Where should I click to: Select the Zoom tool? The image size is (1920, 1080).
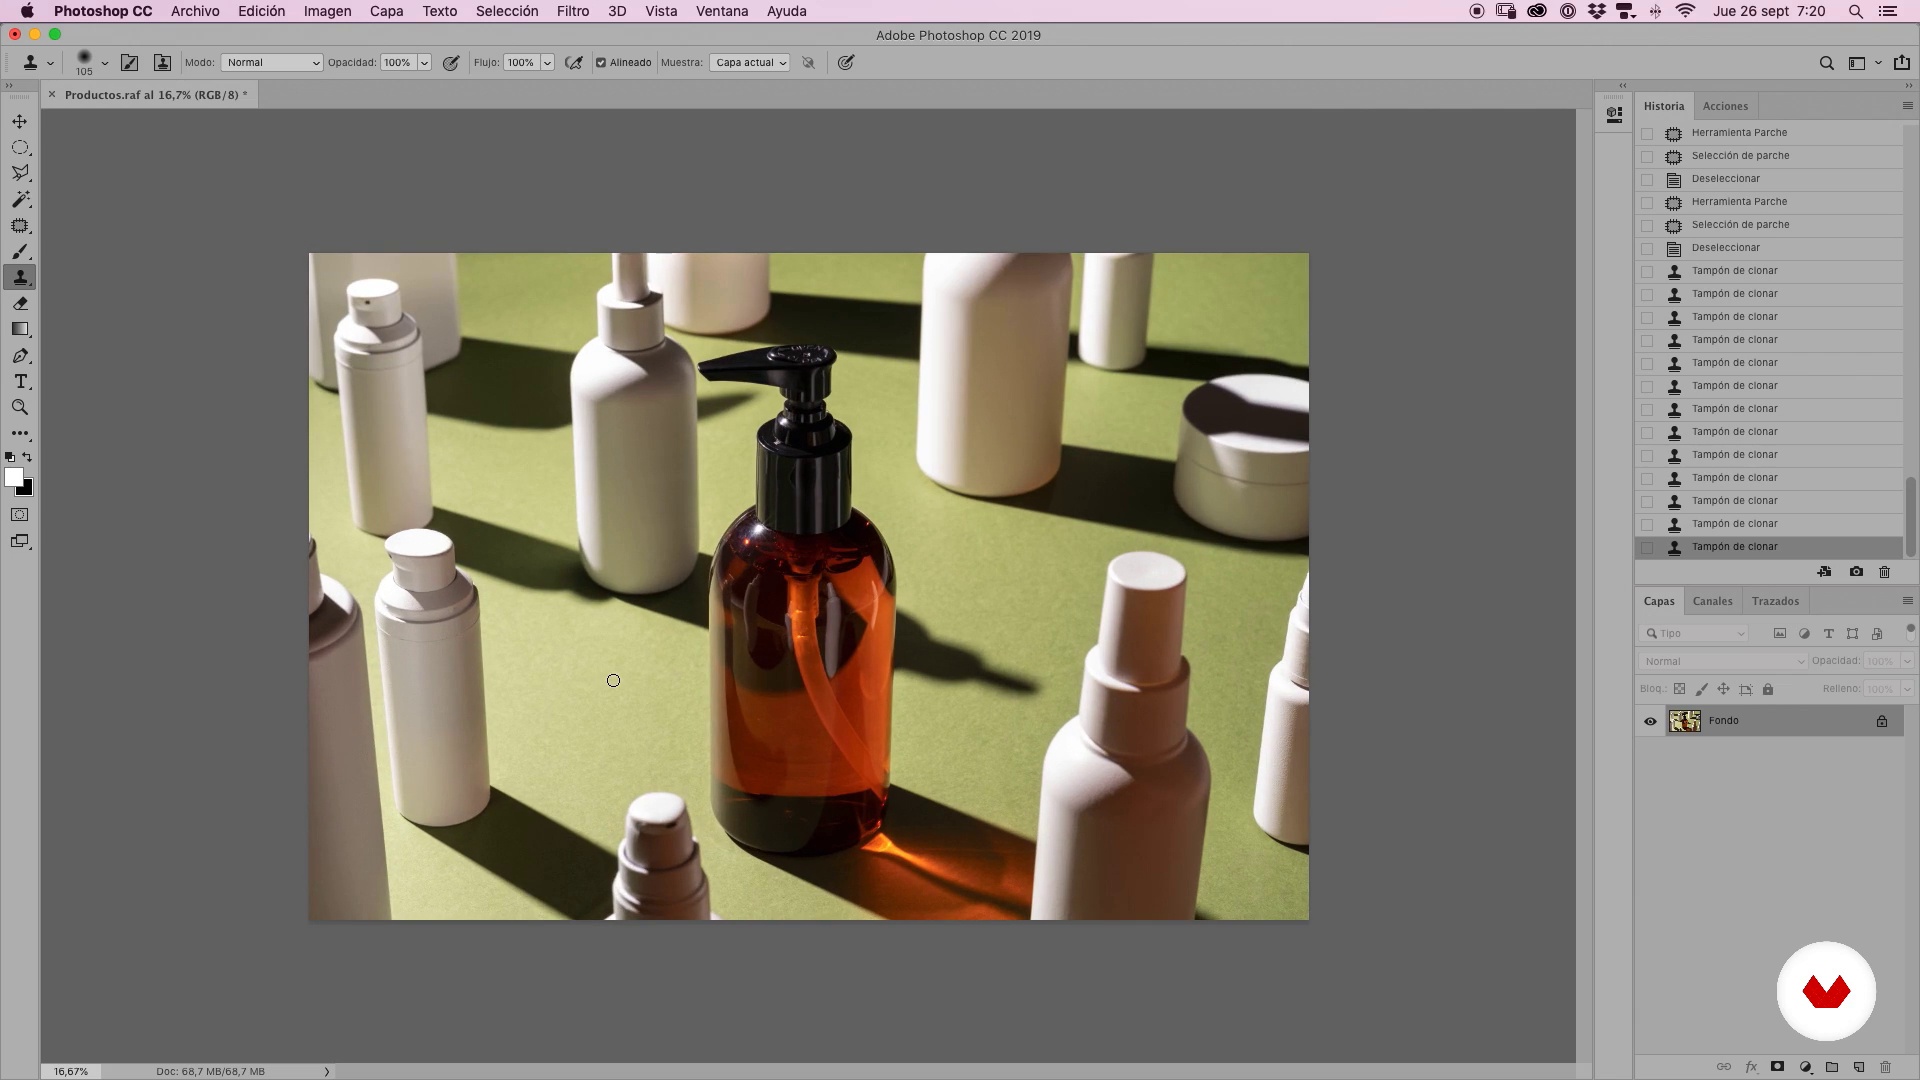tap(20, 408)
